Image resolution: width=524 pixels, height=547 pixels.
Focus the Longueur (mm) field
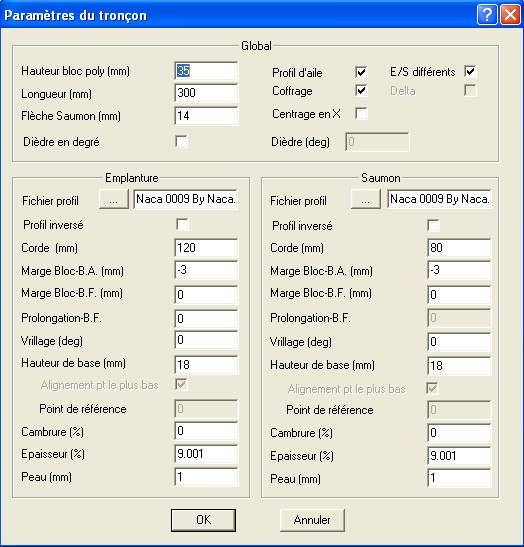point(206,93)
